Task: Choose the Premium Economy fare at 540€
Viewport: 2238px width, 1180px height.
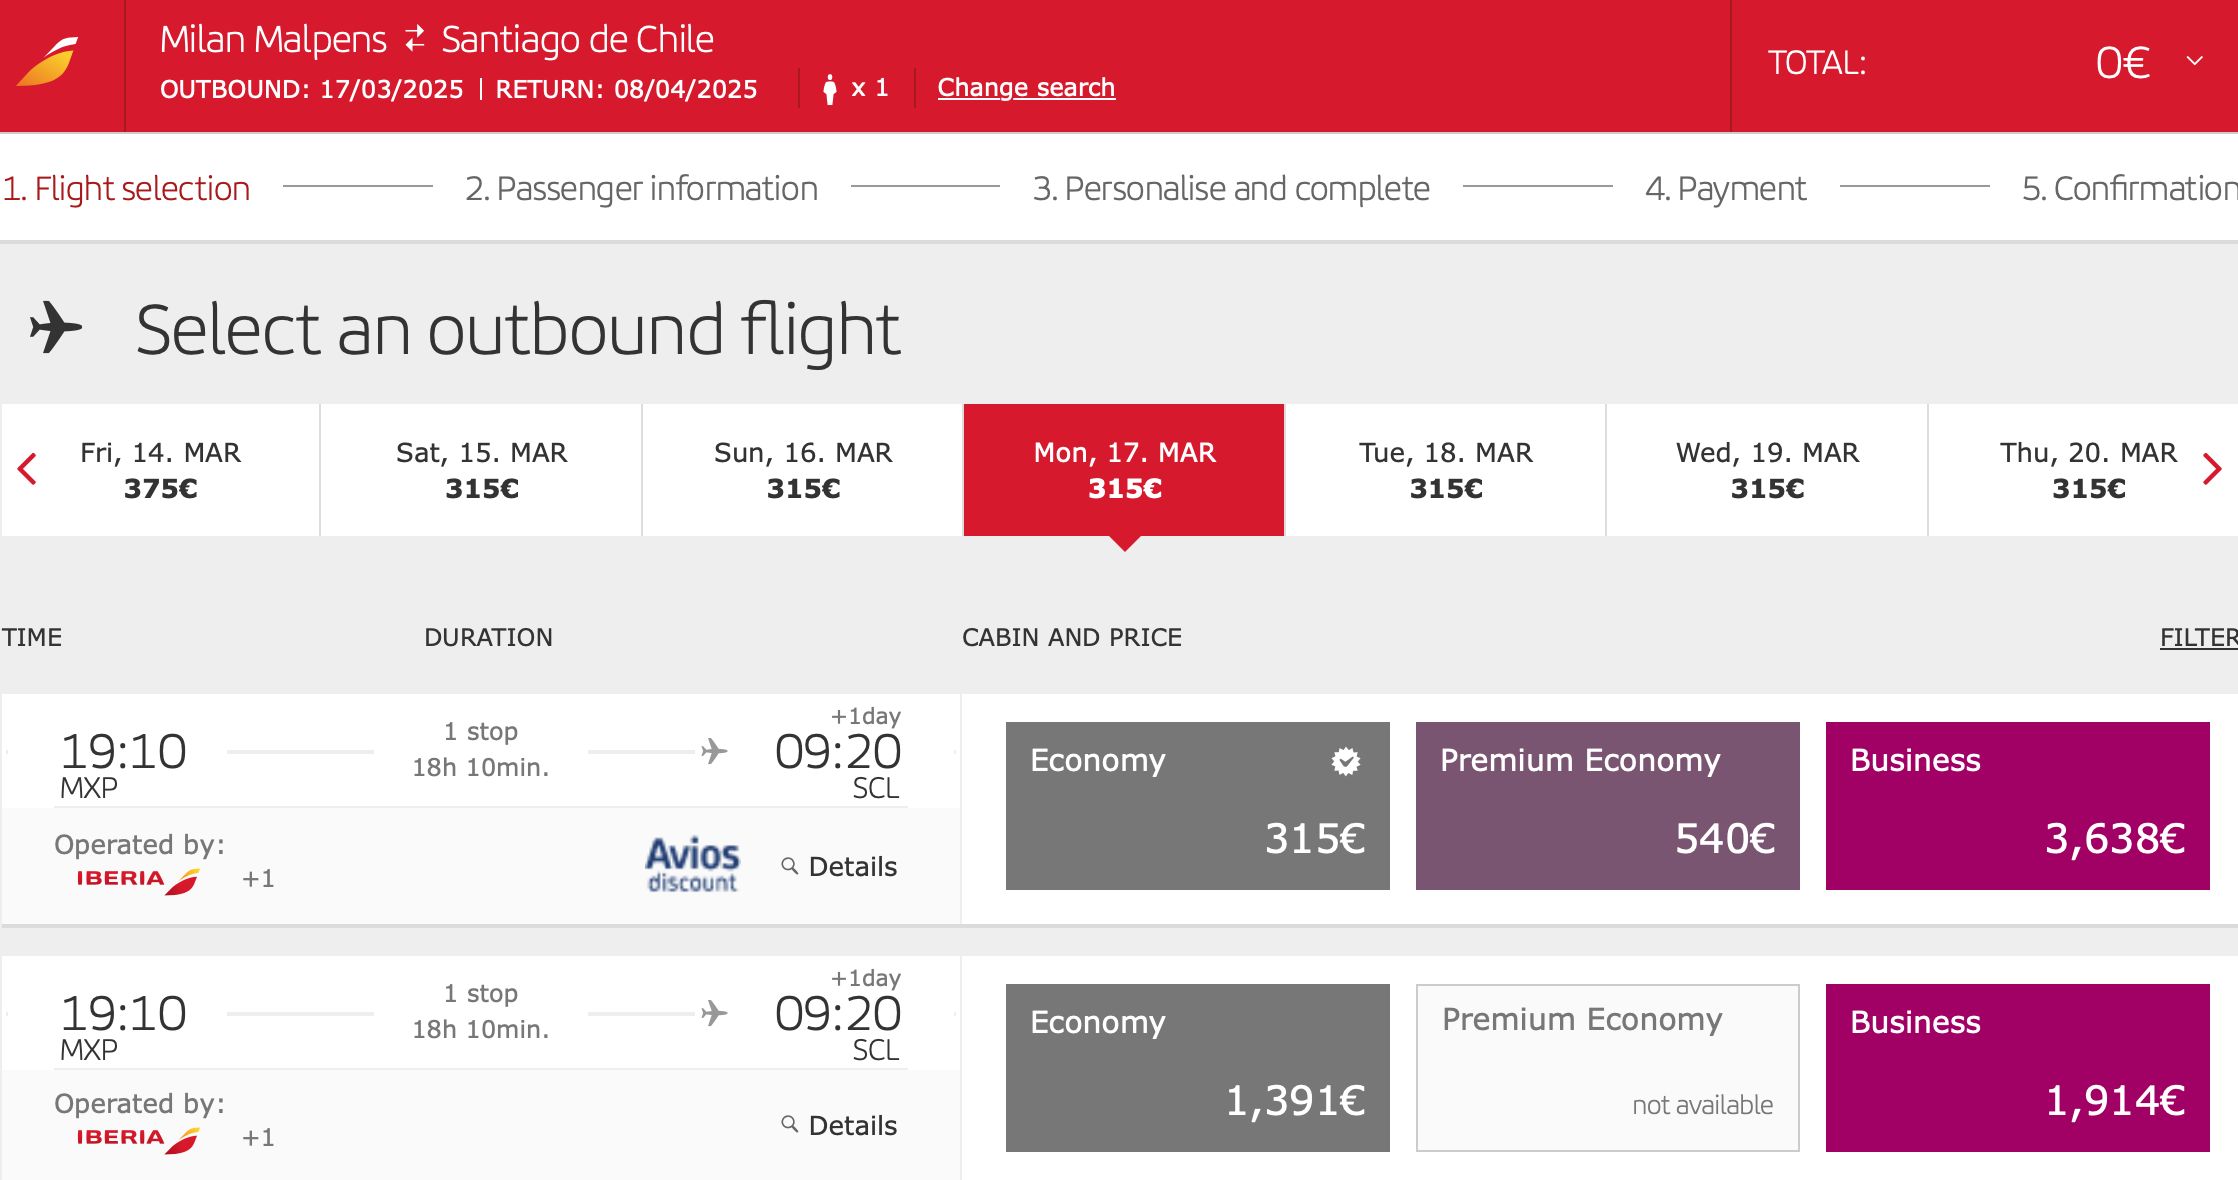Action: tap(1608, 806)
